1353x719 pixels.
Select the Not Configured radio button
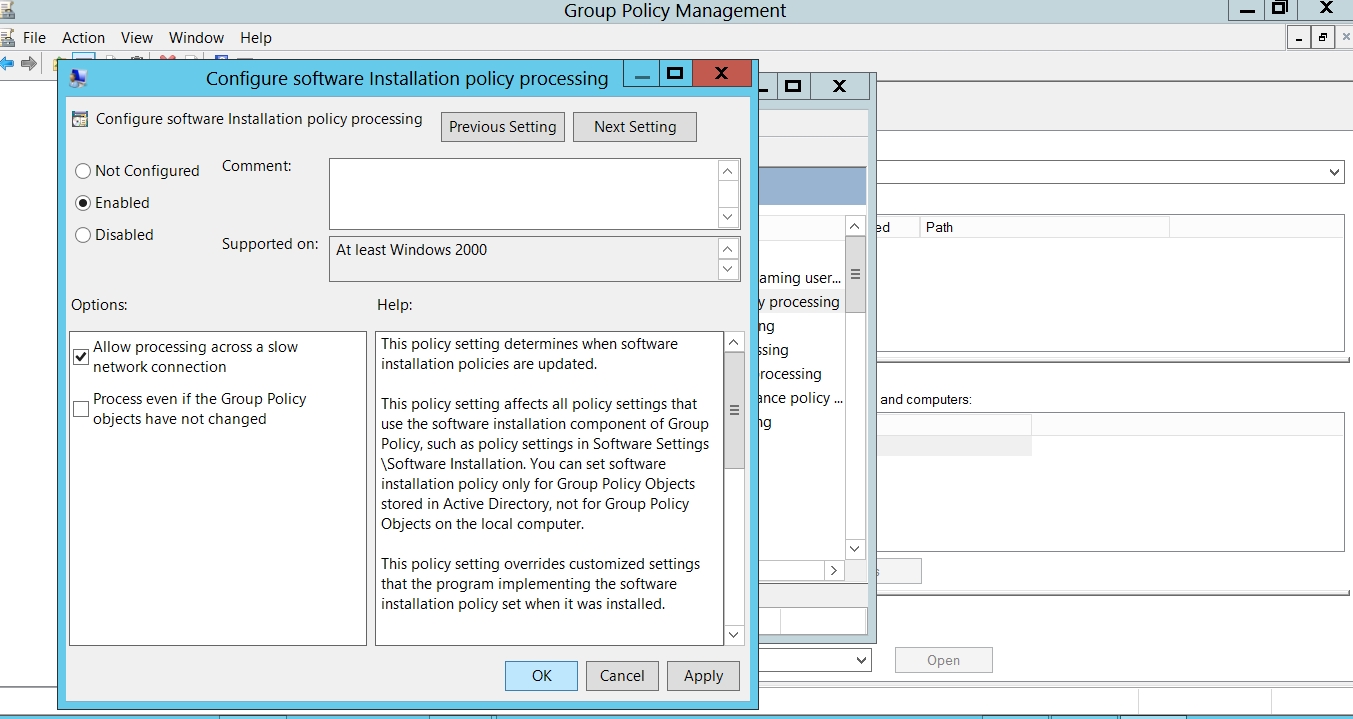click(83, 171)
